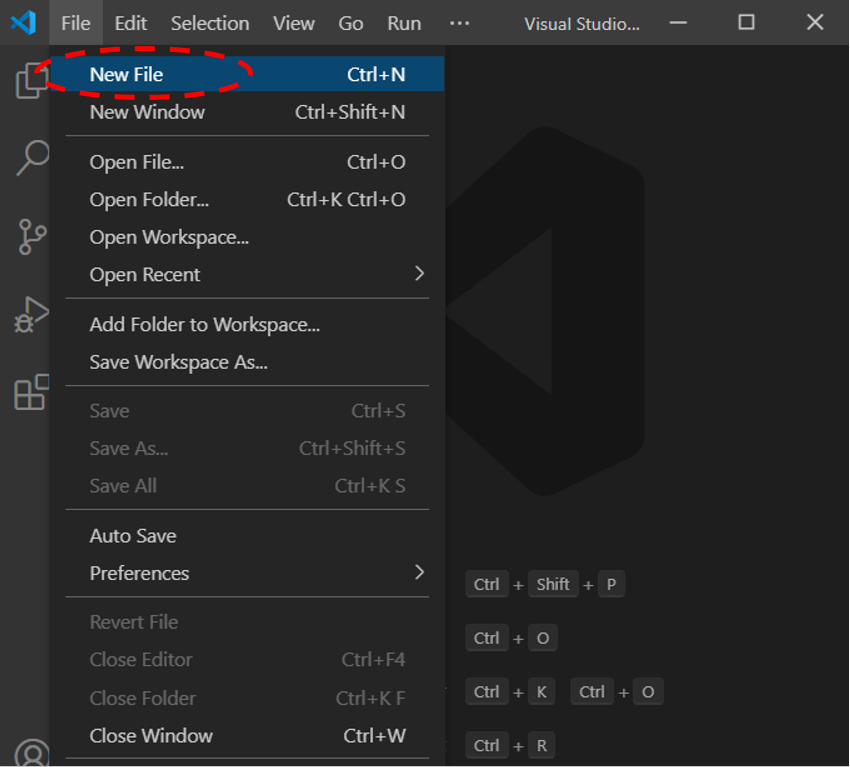Open the Search view icon
850x767 pixels.
tap(32, 158)
